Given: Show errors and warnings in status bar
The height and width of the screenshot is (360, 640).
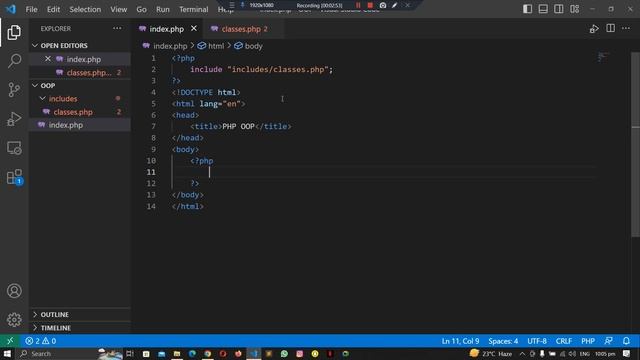Looking at the screenshot, I should (x=40, y=341).
